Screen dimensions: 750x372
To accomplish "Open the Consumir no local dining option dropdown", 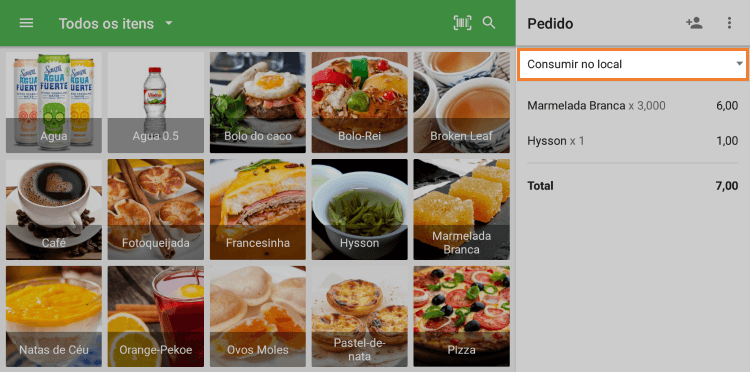I will tap(632, 64).
